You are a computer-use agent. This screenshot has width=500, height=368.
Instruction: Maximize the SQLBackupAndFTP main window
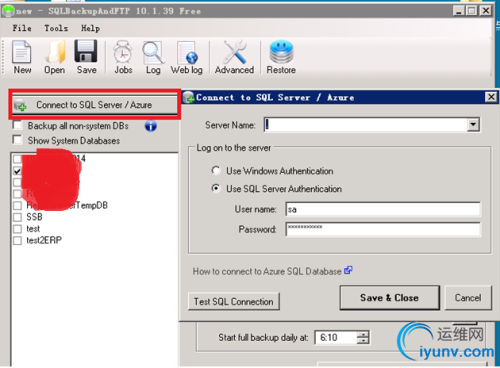click(472, 11)
